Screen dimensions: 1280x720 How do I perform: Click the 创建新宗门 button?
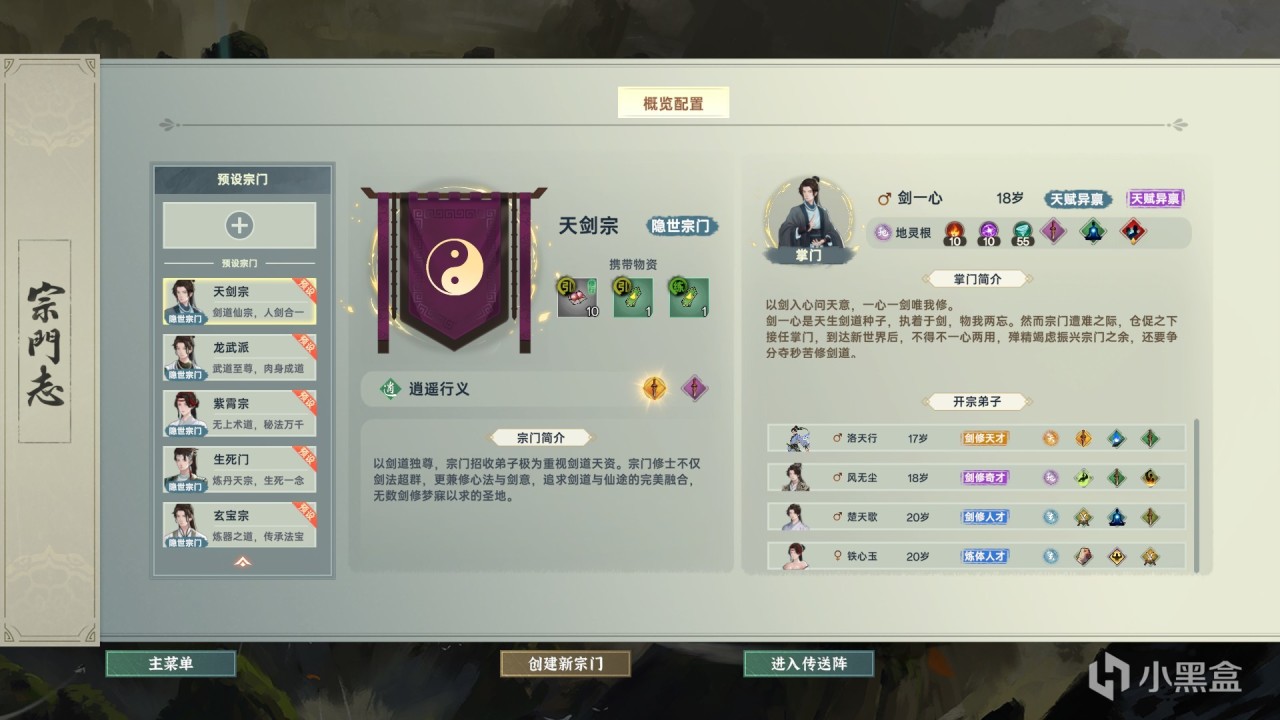(x=565, y=663)
